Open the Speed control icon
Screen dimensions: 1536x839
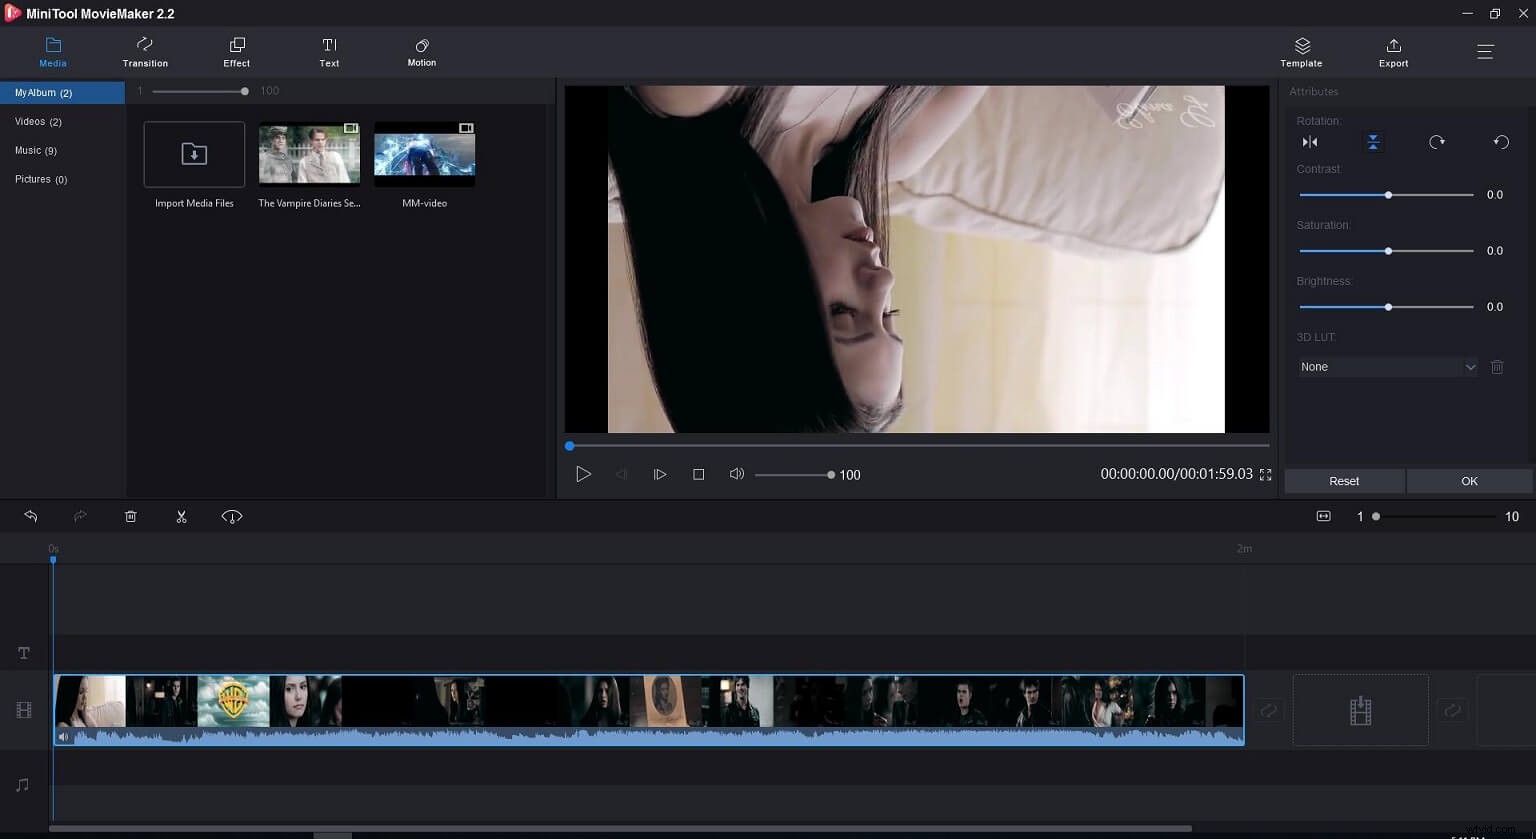pos(231,516)
